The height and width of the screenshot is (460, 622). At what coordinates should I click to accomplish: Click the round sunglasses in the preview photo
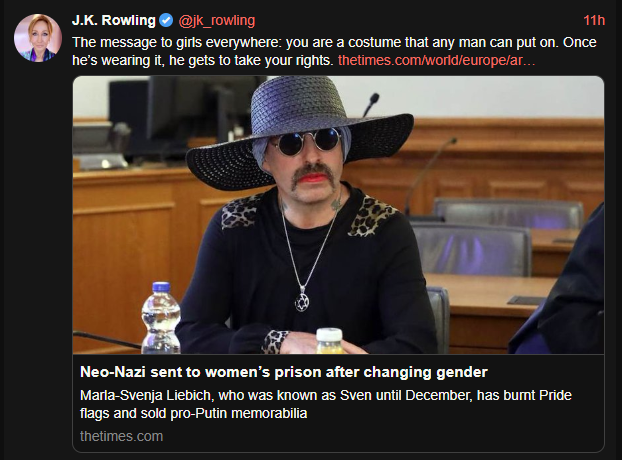tap(305, 140)
